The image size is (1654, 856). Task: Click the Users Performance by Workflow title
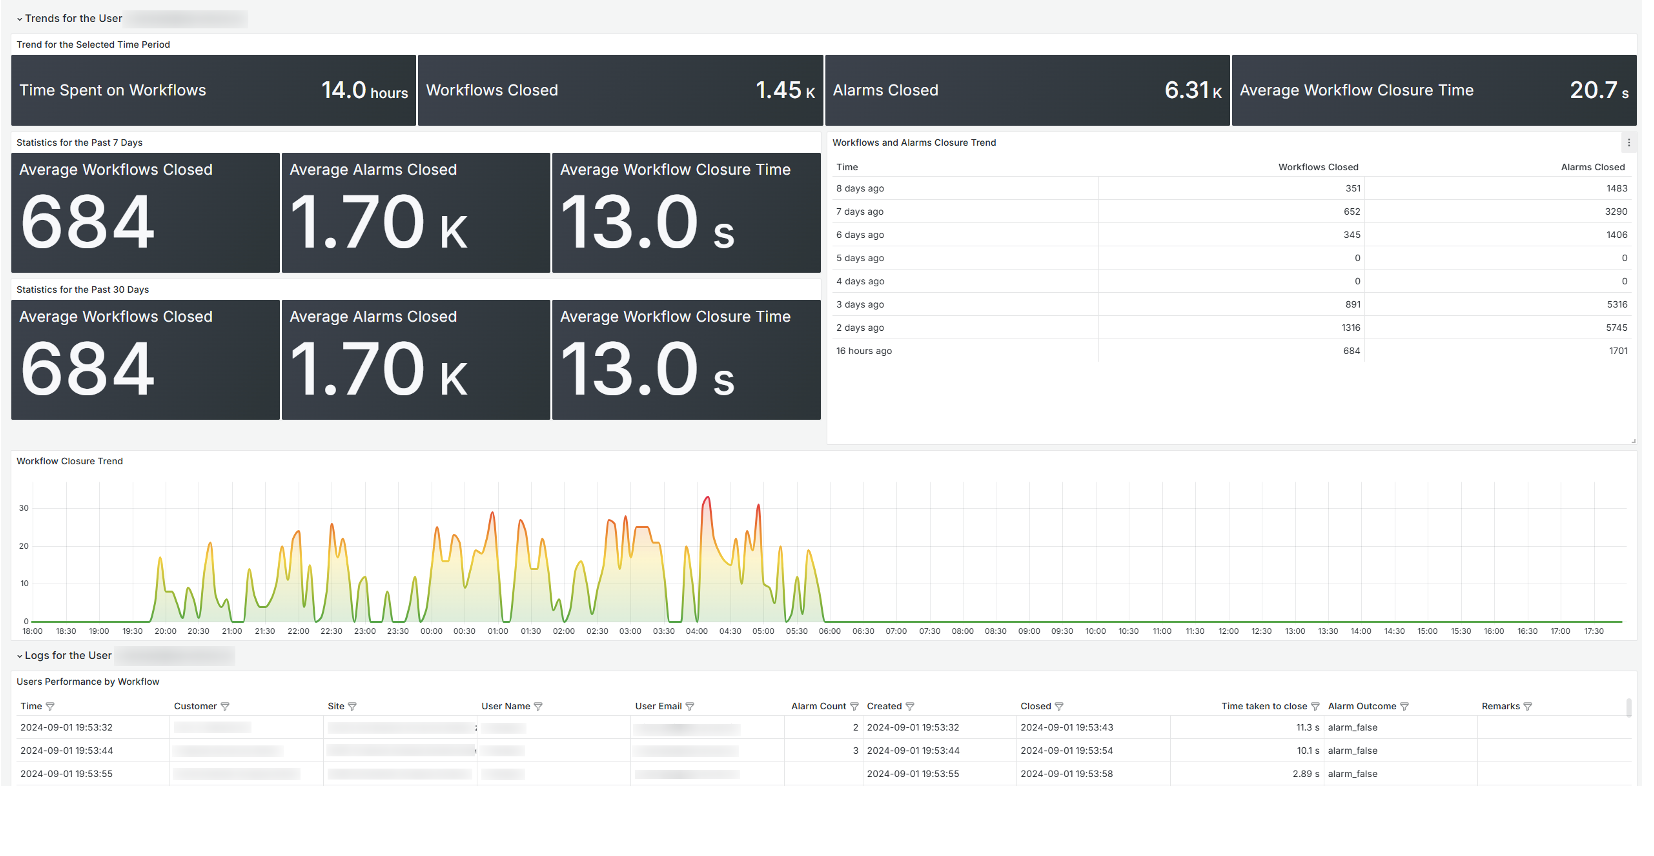[x=88, y=682]
